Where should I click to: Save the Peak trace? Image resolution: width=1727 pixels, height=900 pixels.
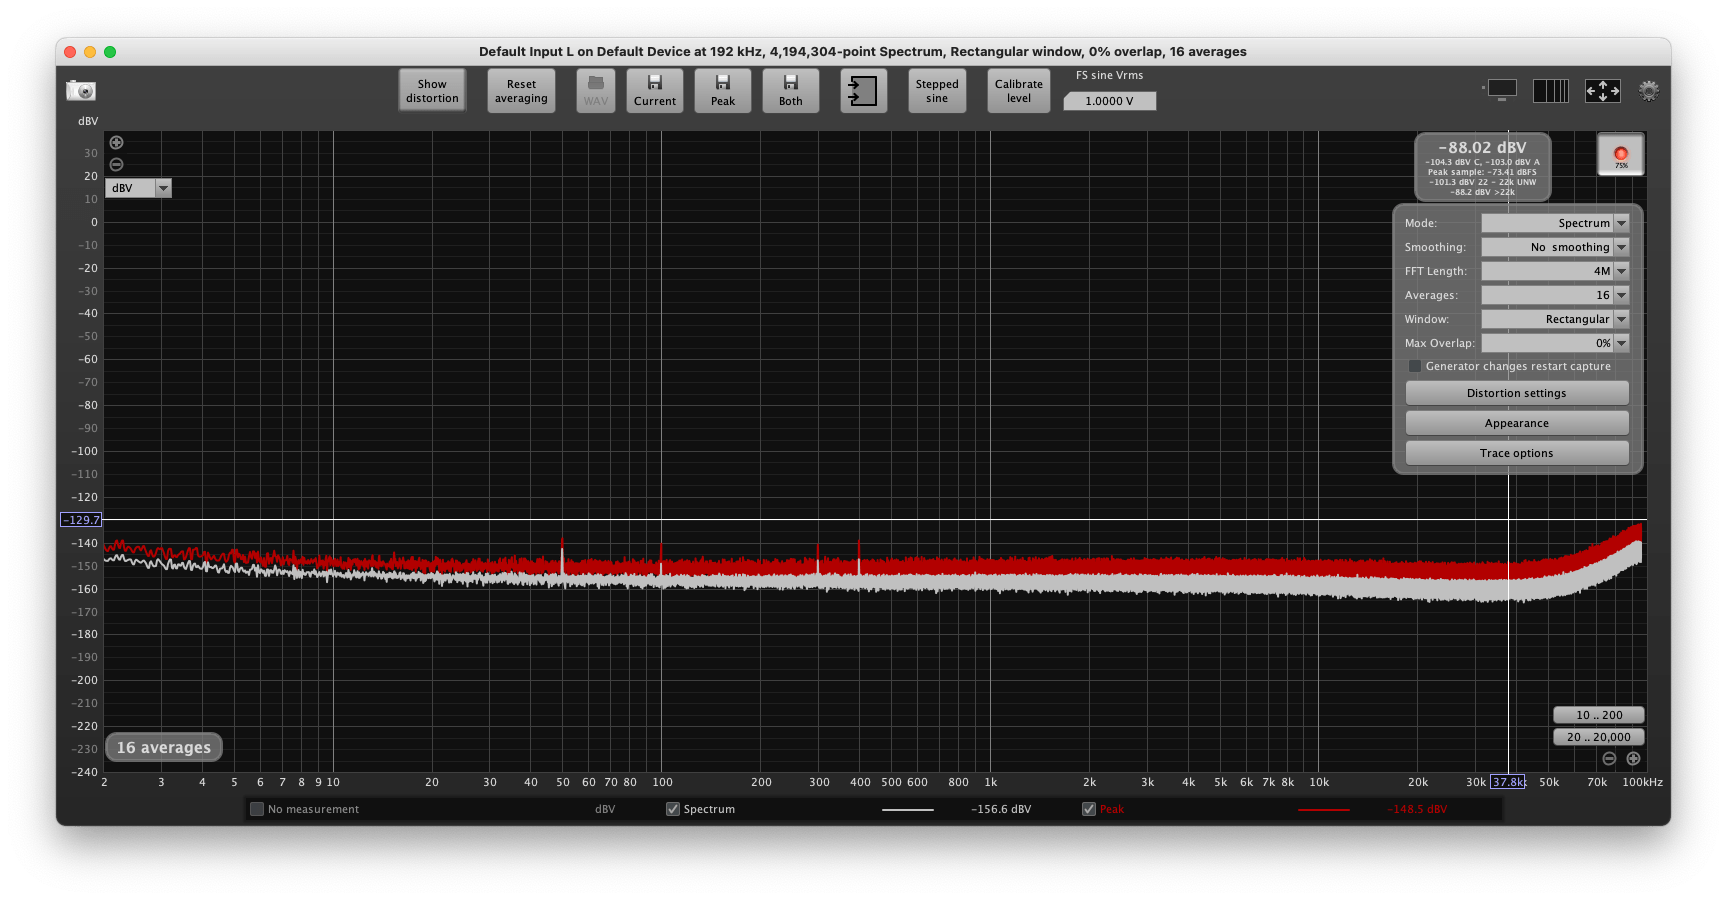pos(723,91)
